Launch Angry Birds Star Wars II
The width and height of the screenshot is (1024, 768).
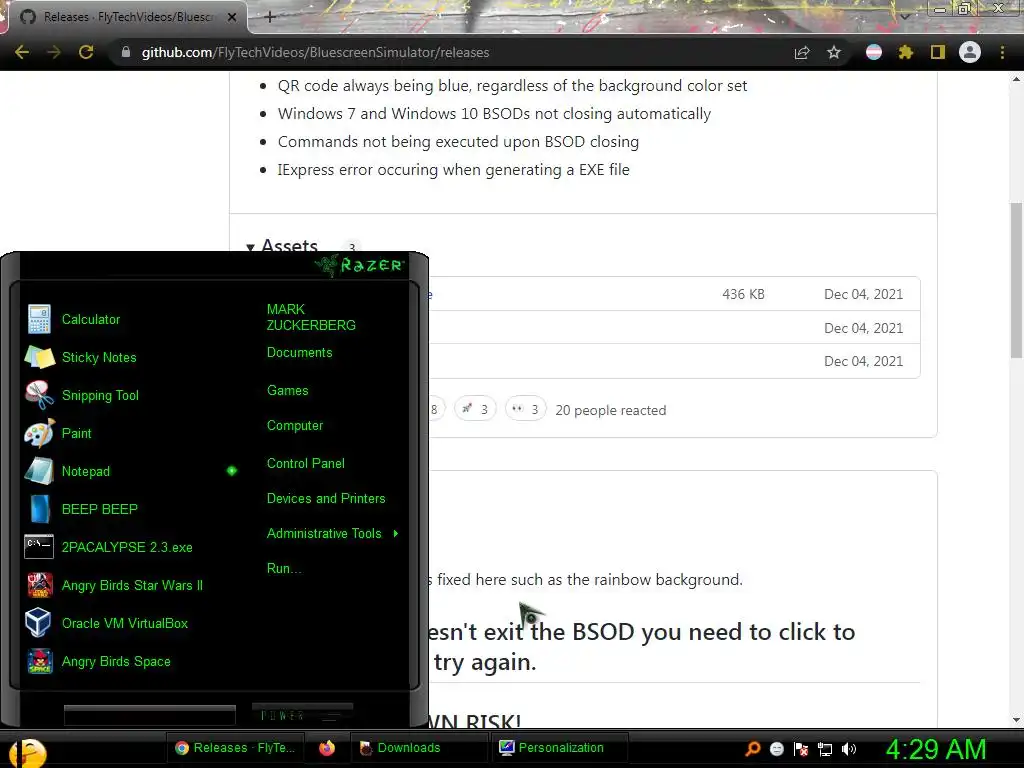point(132,585)
